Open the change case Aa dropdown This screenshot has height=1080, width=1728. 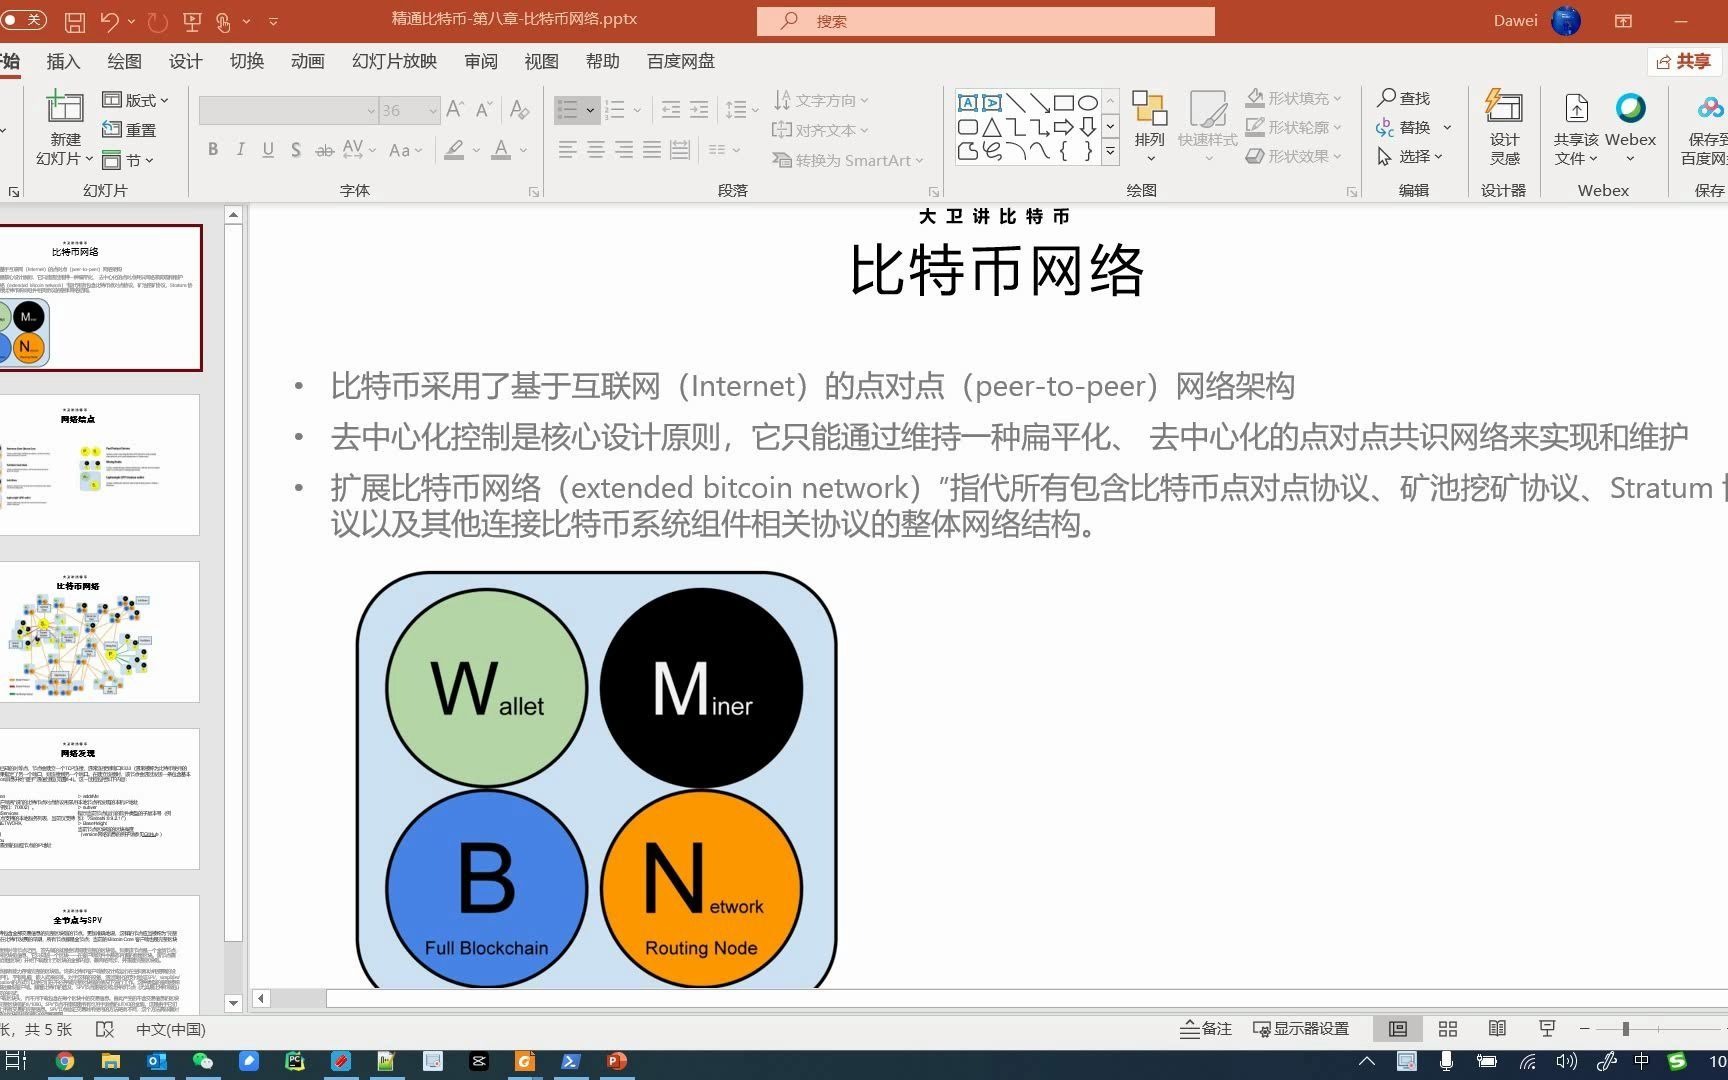click(405, 150)
